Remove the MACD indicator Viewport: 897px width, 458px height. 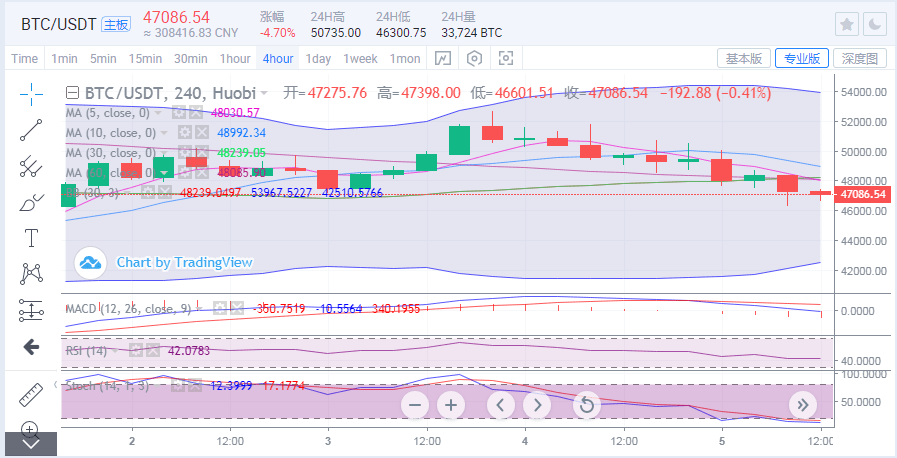click(x=236, y=309)
